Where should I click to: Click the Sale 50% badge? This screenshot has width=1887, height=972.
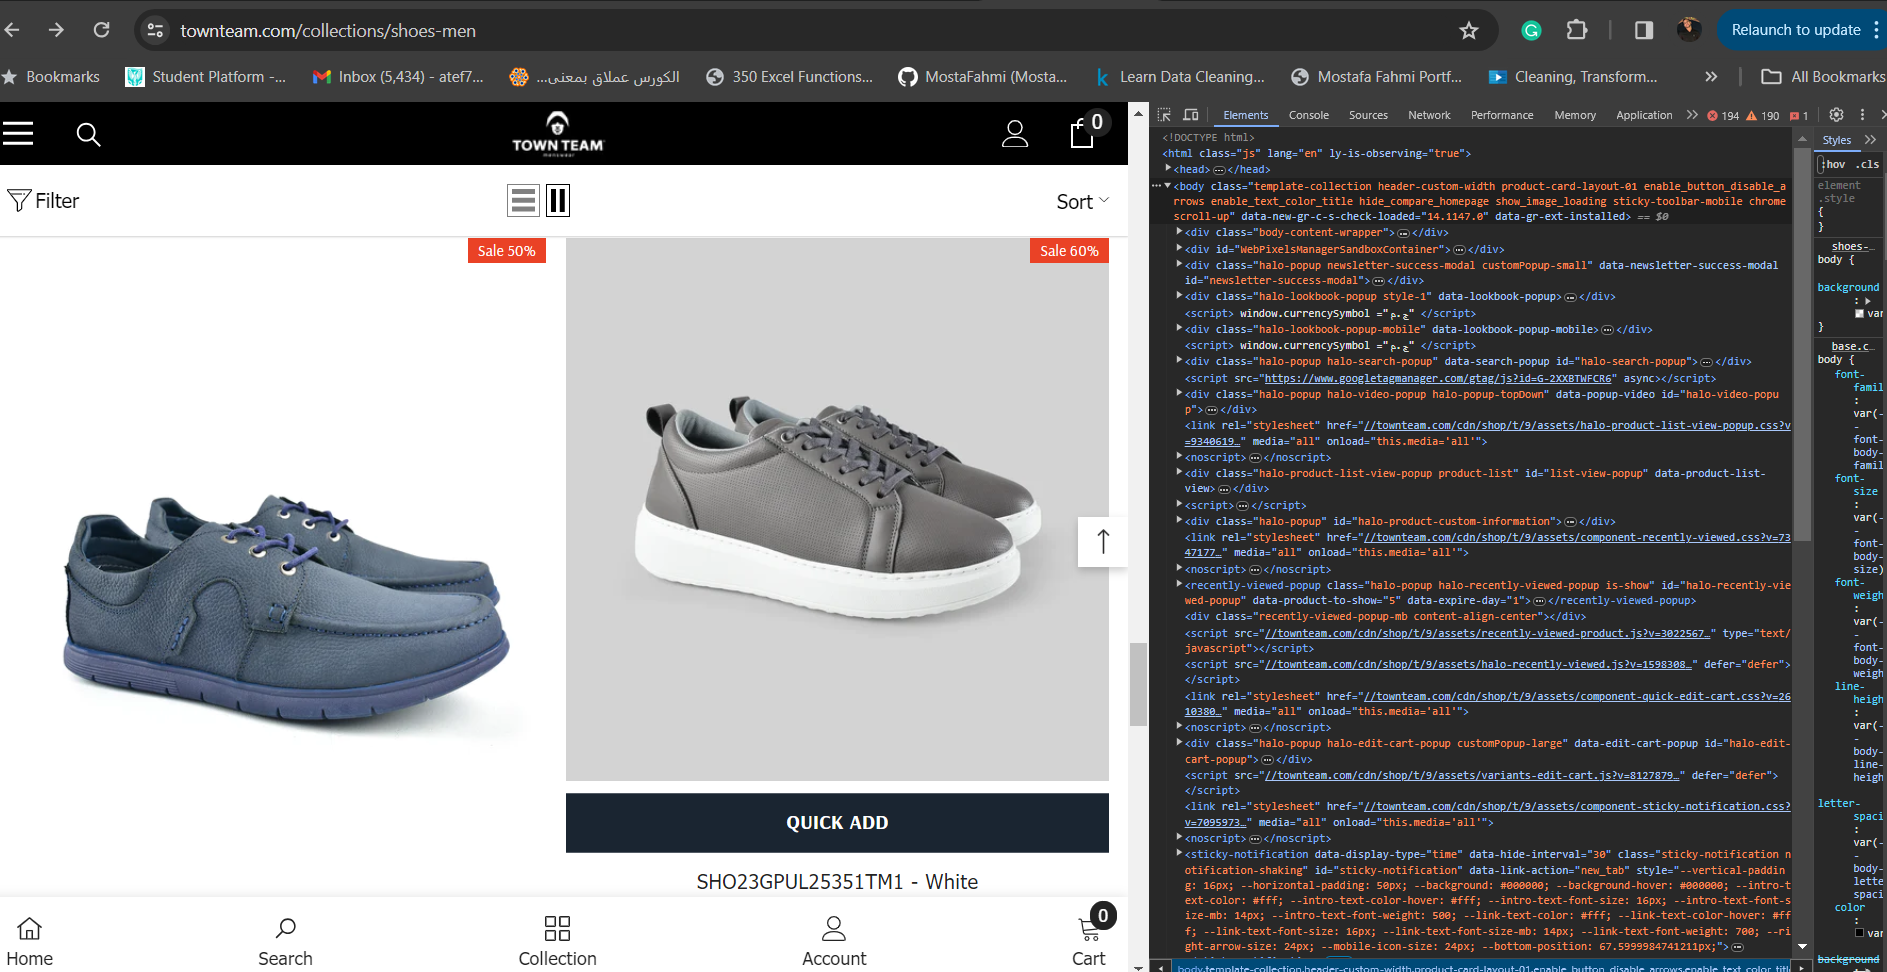506,251
